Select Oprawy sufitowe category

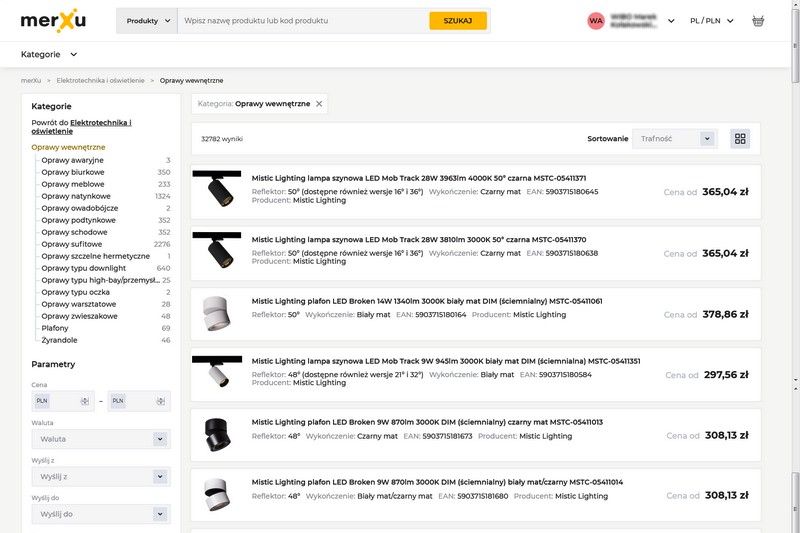click(x=72, y=244)
